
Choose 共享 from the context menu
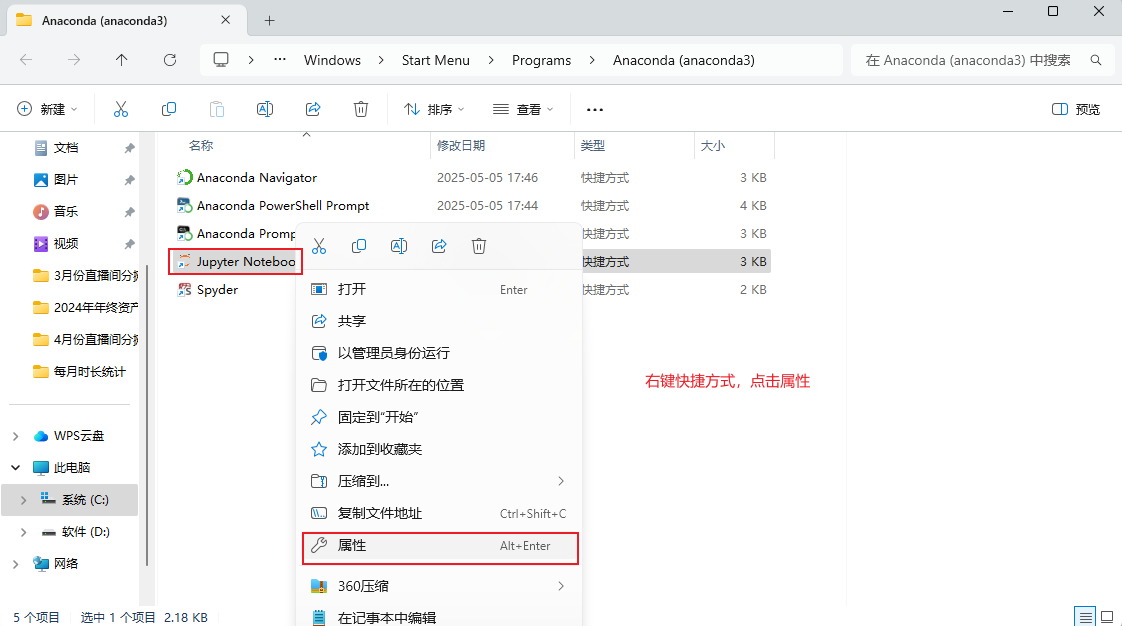pyautogui.click(x=439, y=321)
